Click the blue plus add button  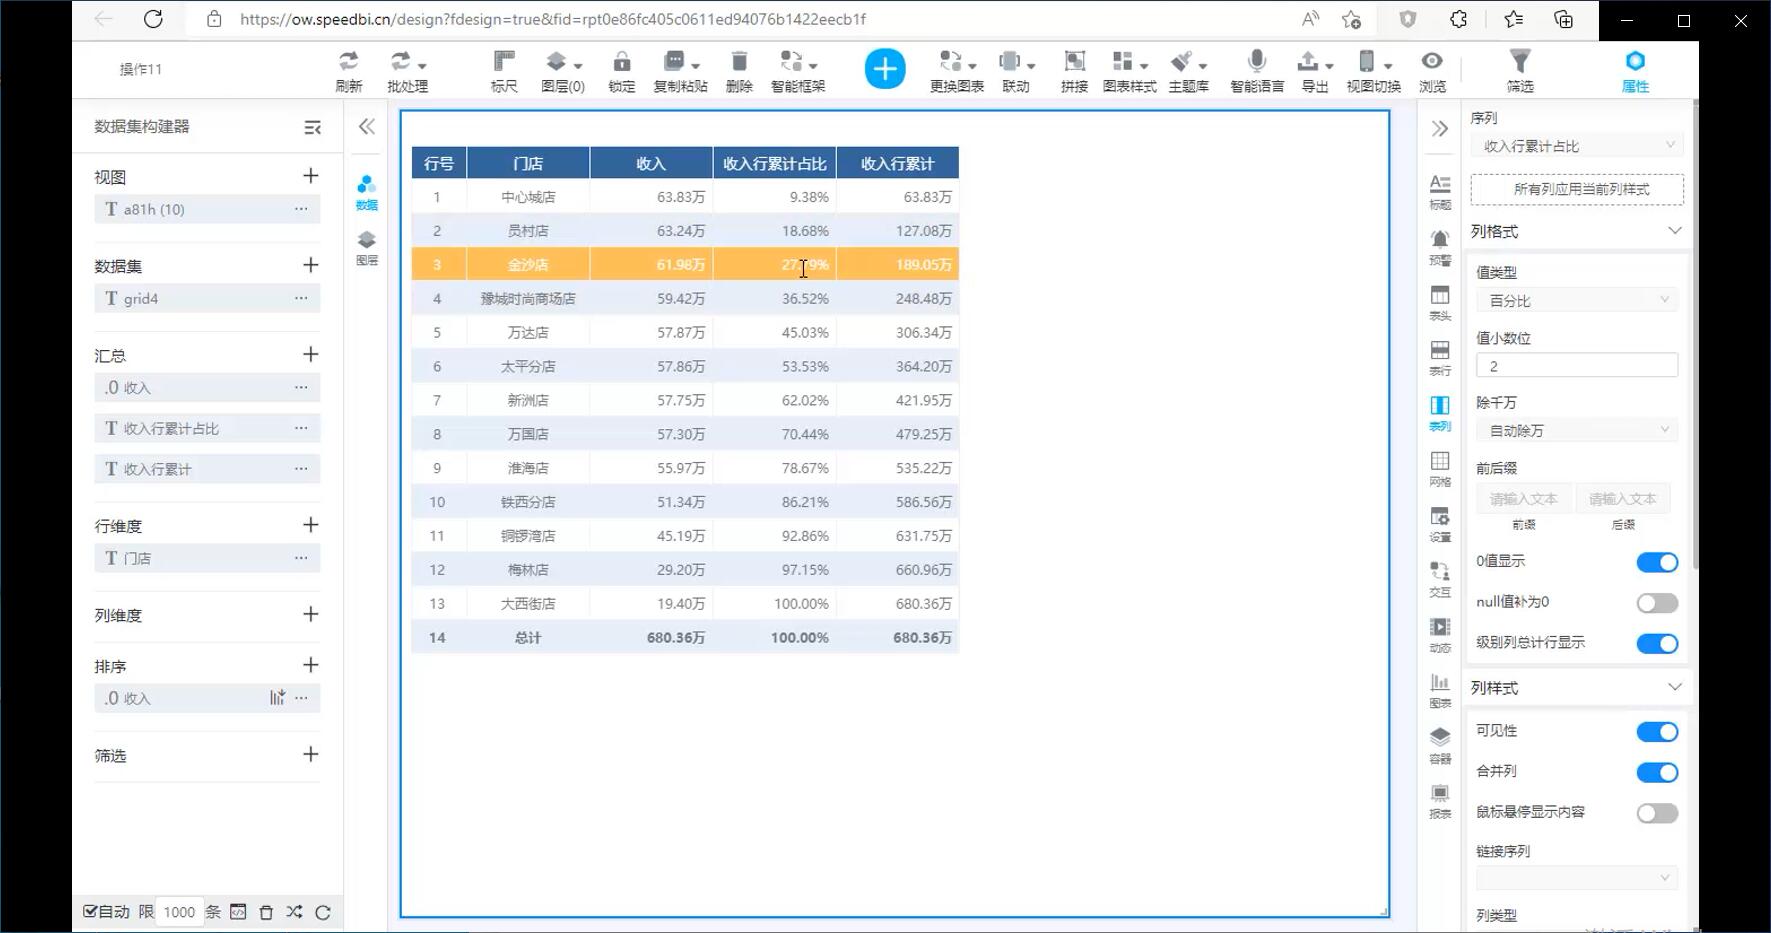click(x=884, y=69)
